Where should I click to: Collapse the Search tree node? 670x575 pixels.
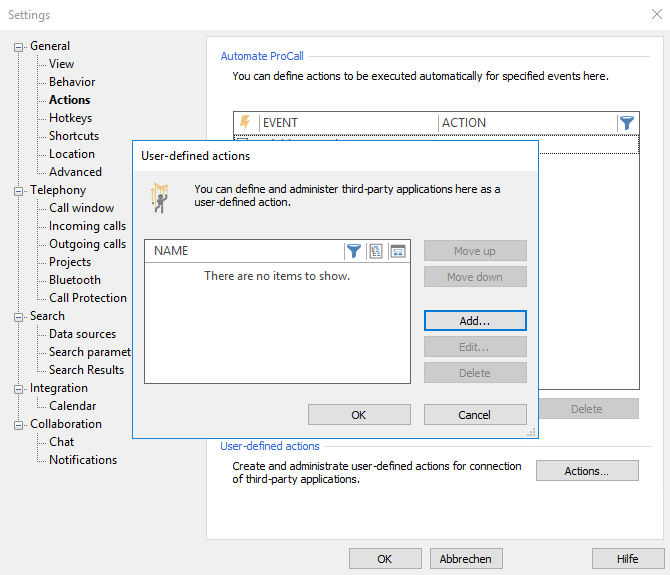[19, 316]
